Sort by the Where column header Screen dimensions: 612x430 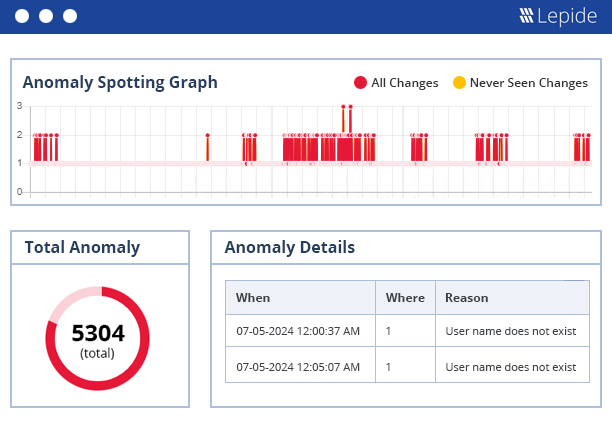coord(405,298)
